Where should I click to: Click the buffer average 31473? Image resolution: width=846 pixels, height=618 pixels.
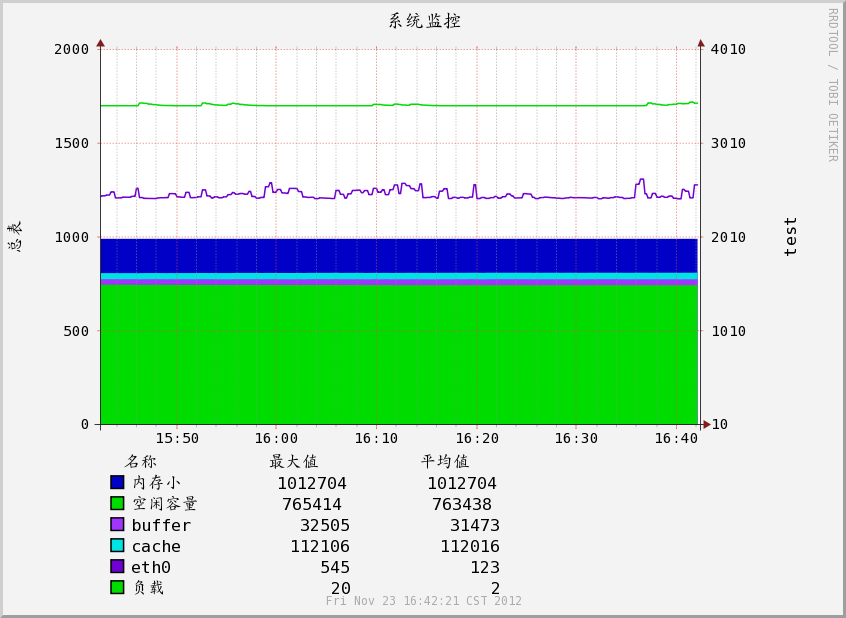click(x=475, y=525)
